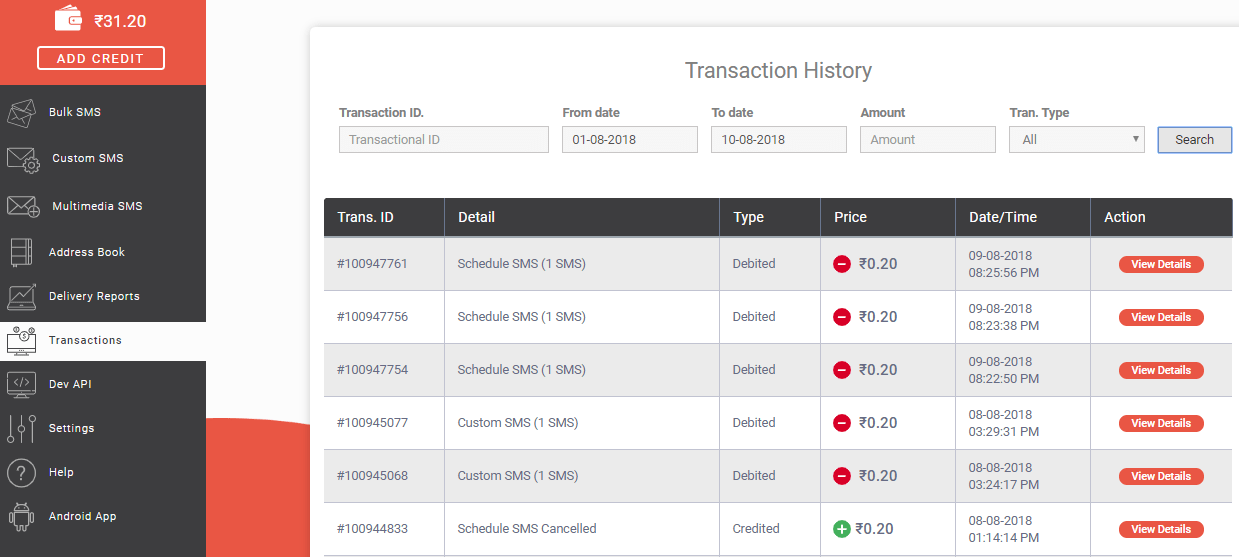Click the red minus icon for #100945068
Image resolution: width=1239 pixels, height=557 pixels.
pos(842,476)
